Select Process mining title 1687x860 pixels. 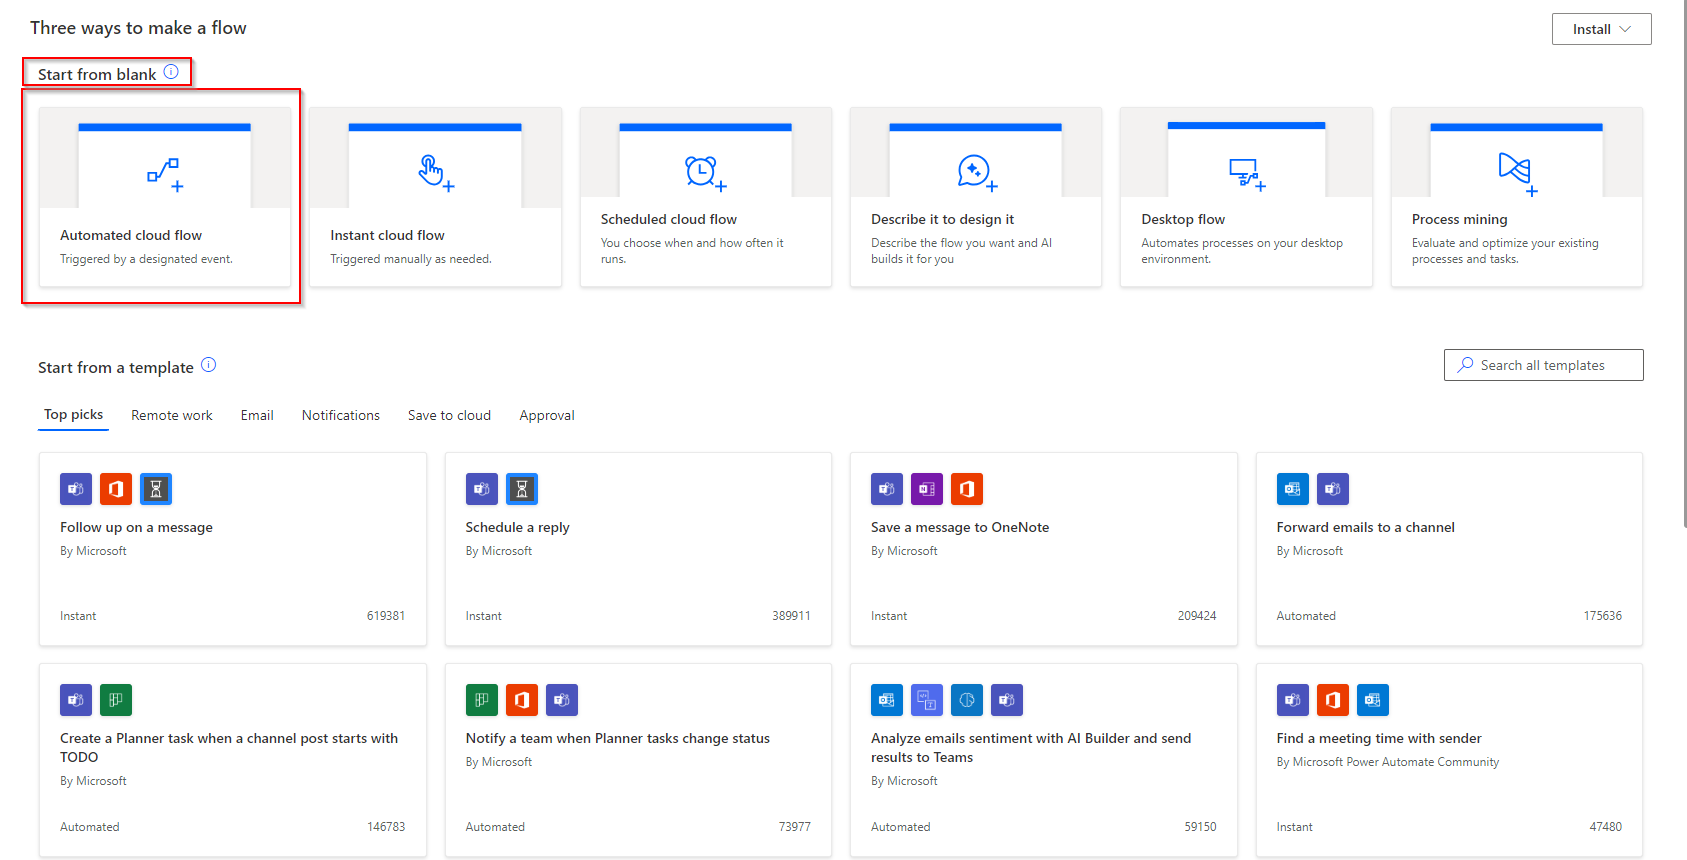pyautogui.click(x=1459, y=219)
